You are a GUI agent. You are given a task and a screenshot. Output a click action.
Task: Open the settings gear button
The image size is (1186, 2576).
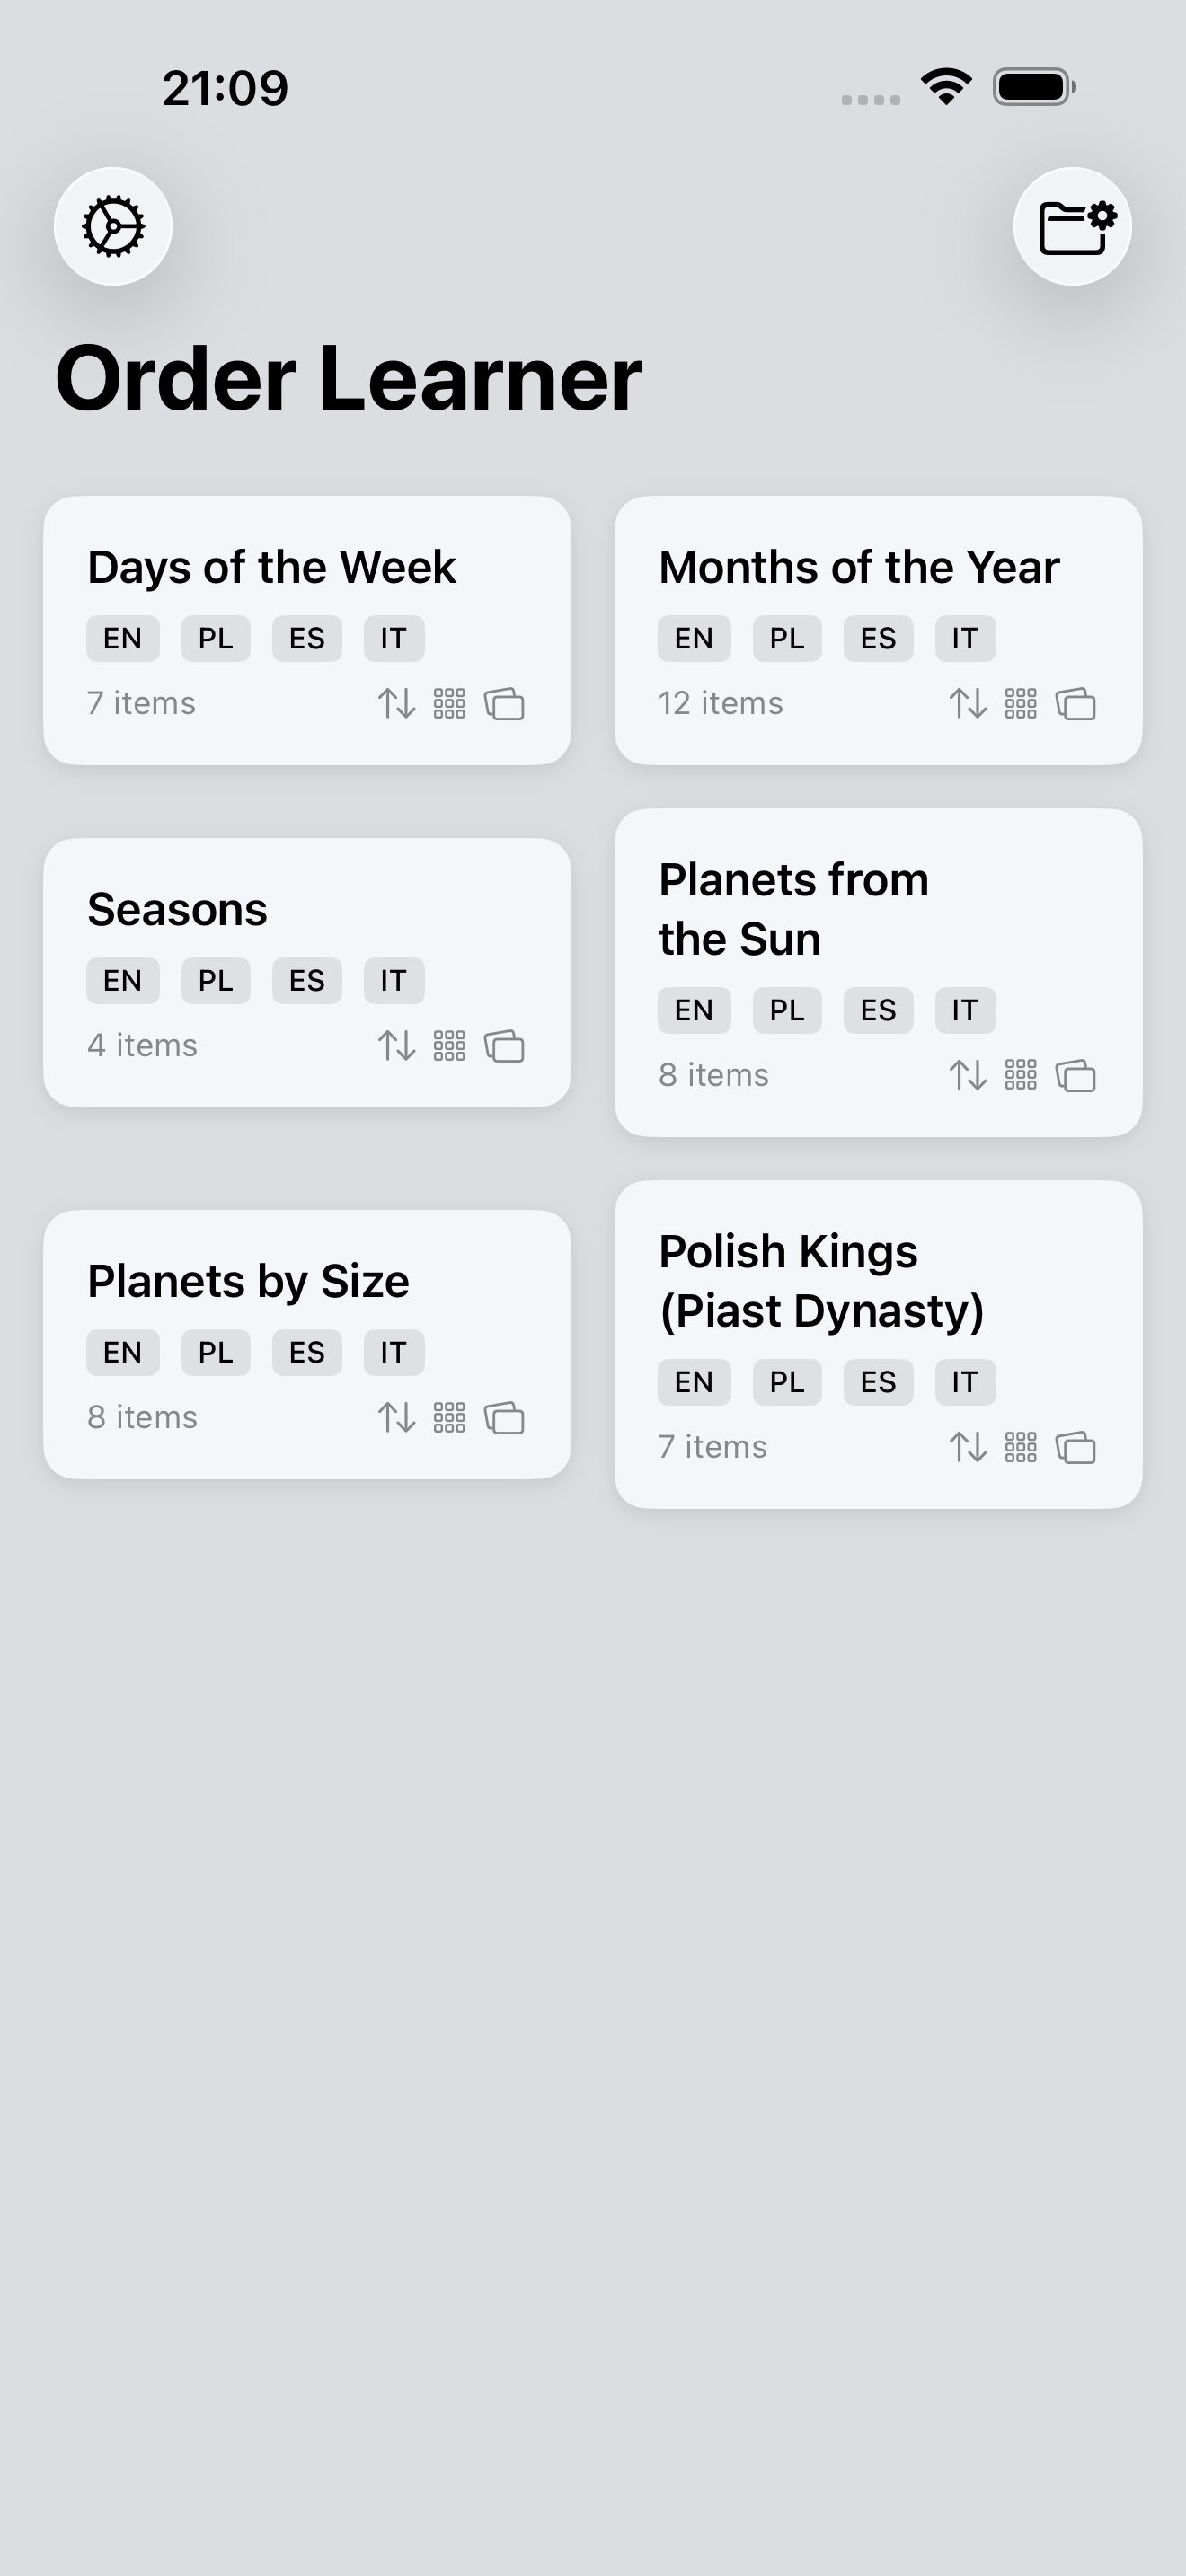tap(113, 226)
